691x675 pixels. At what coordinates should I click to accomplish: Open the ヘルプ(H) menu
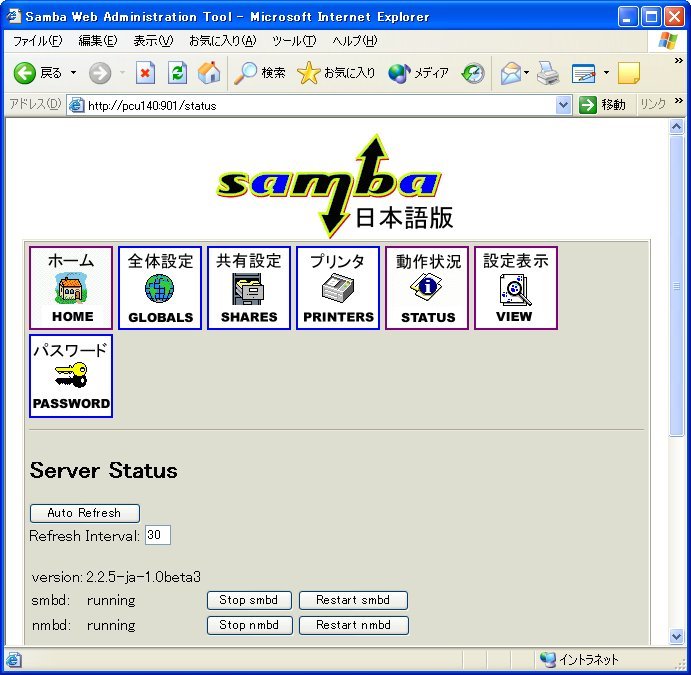[x=355, y=41]
